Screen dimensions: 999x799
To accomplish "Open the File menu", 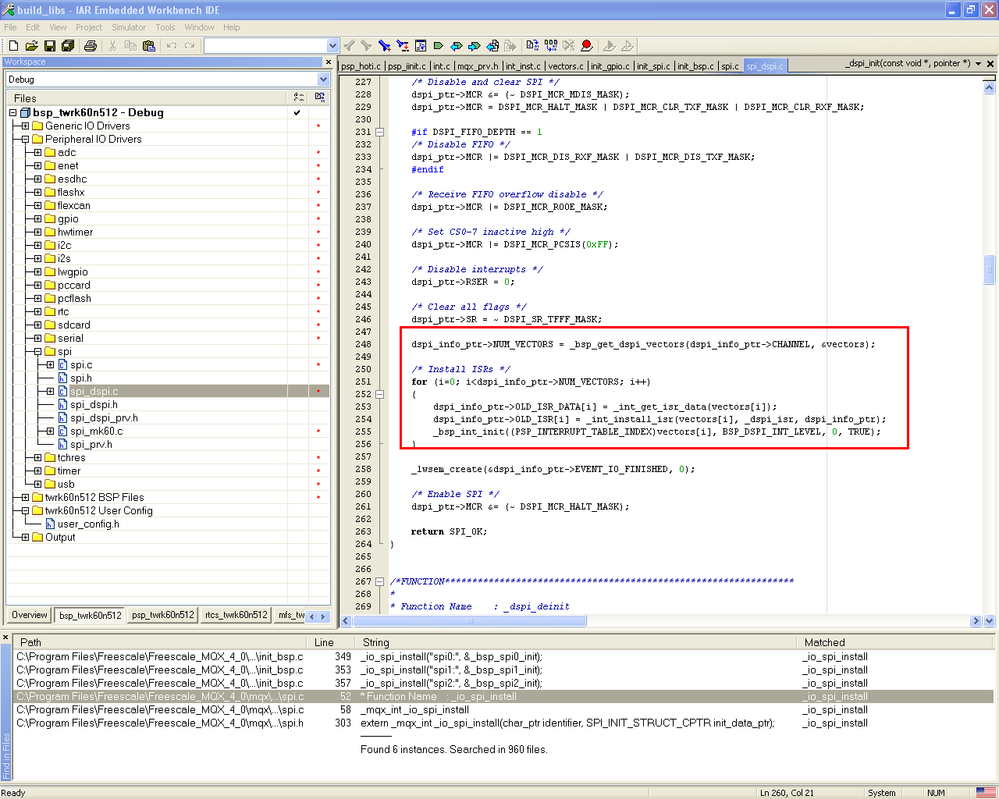I will pyautogui.click(x=11, y=27).
